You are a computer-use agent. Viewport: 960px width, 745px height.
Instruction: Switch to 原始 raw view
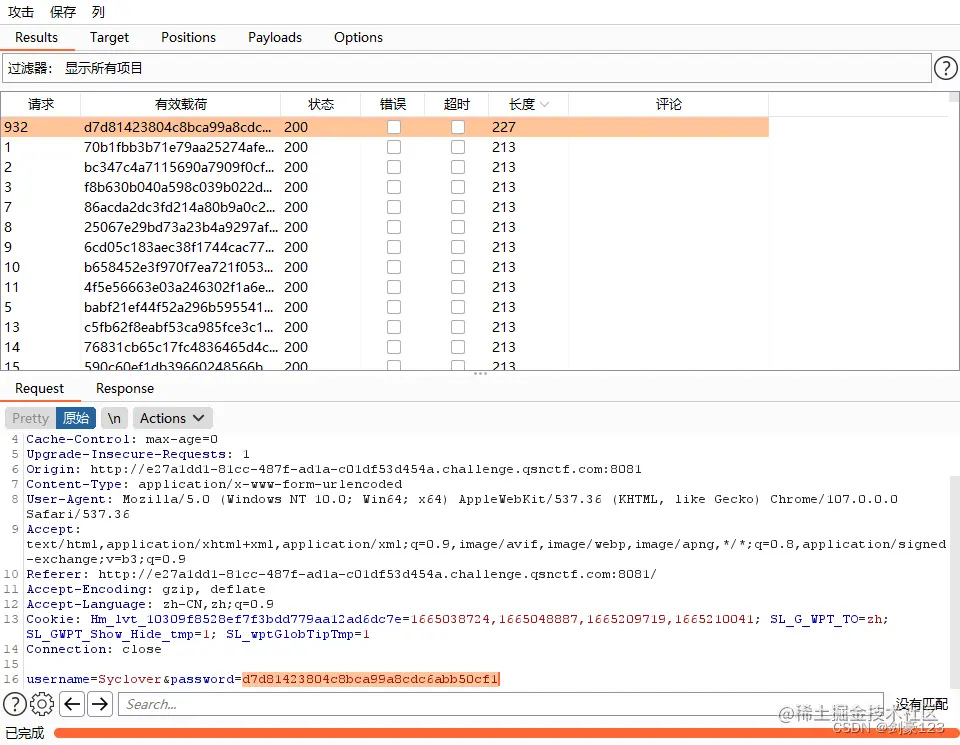pyautogui.click(x=76, y=418)
